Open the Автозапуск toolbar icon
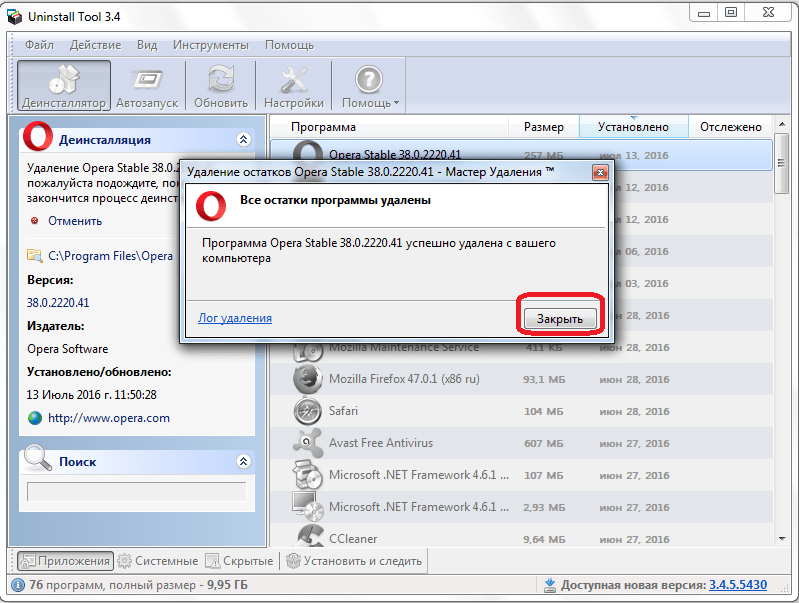799x603 pixels. click(147, 86)
